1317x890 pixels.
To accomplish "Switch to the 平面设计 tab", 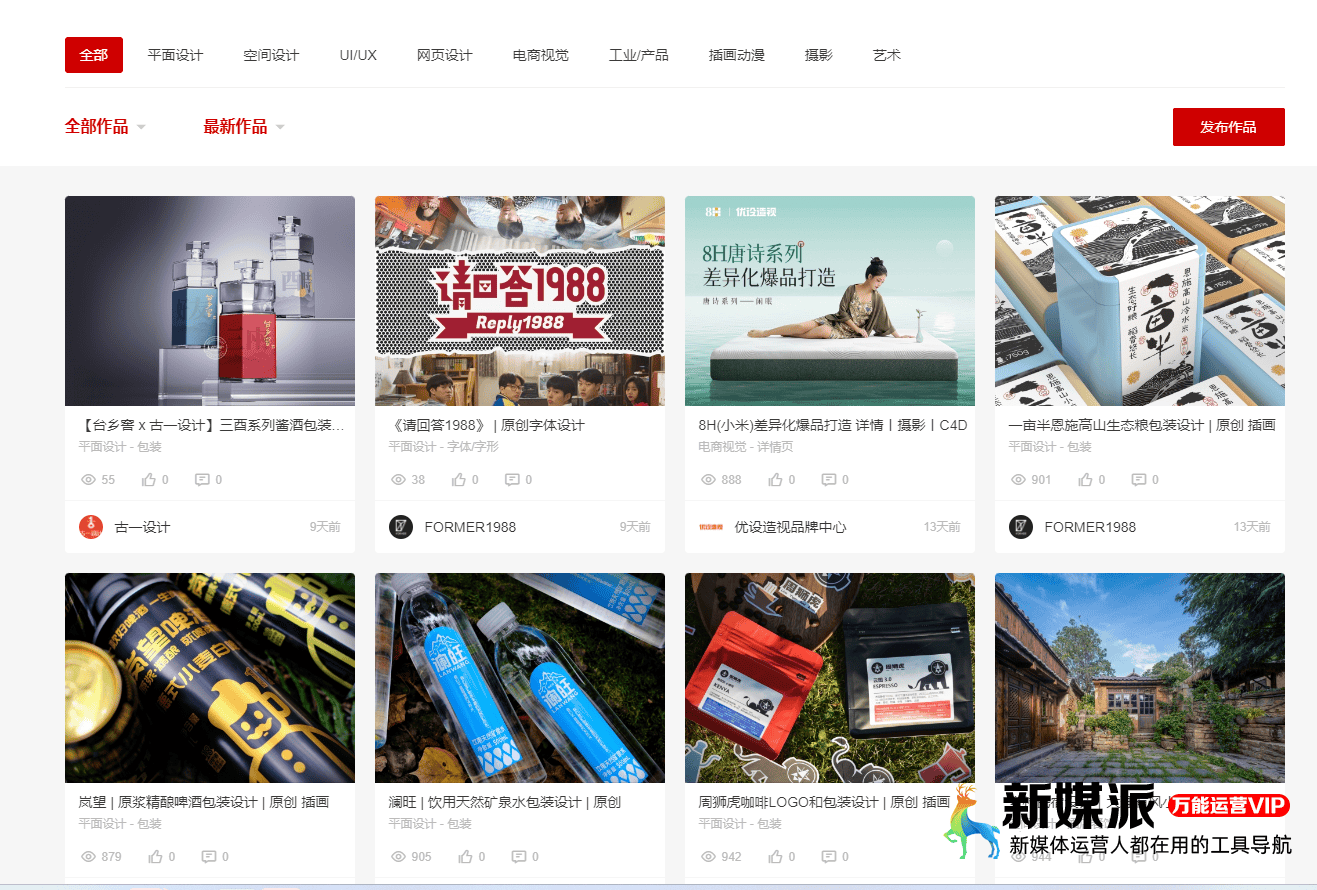I will pos(175,55).
